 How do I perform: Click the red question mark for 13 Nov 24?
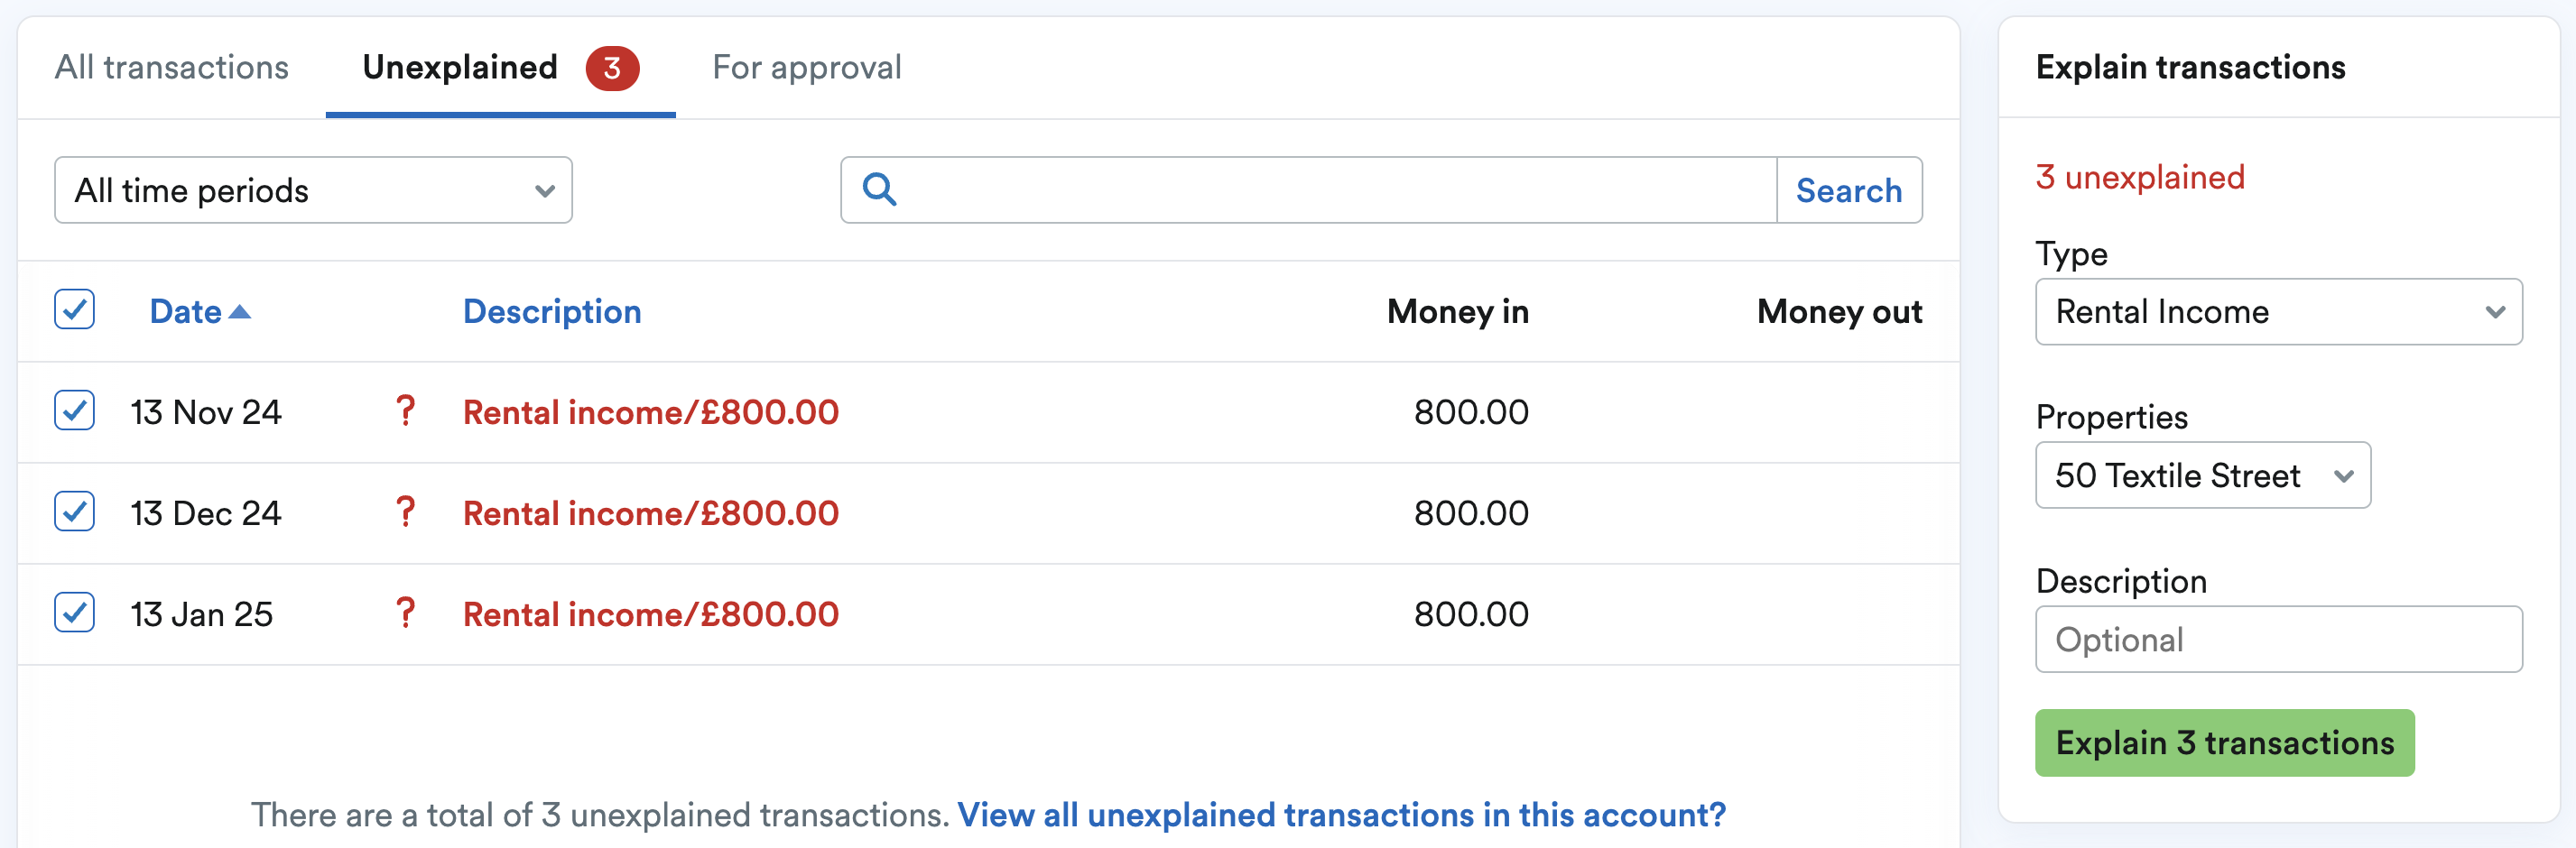point(405,411)
